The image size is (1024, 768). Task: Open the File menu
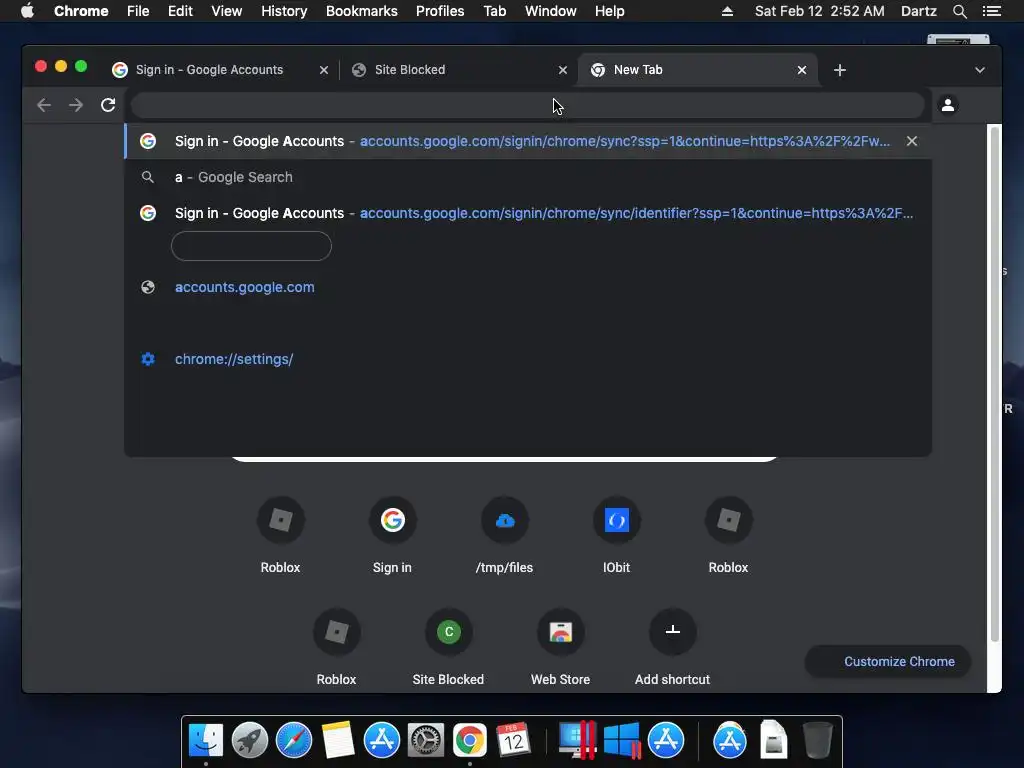coord(138,11)
